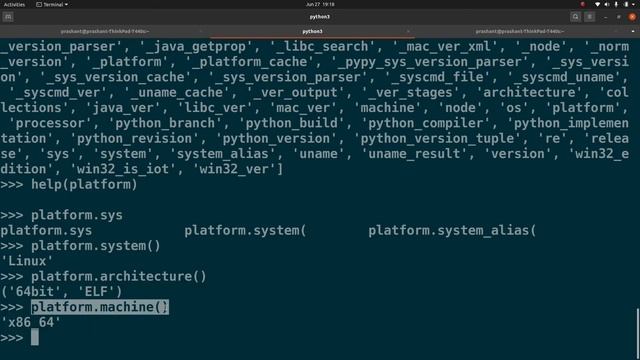Close the python3 tab

[408, 31]
